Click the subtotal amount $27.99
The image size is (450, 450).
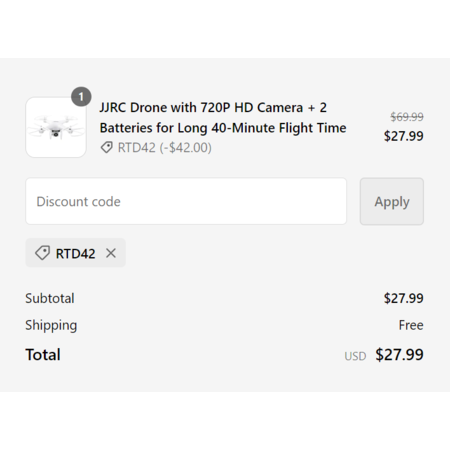403,298
